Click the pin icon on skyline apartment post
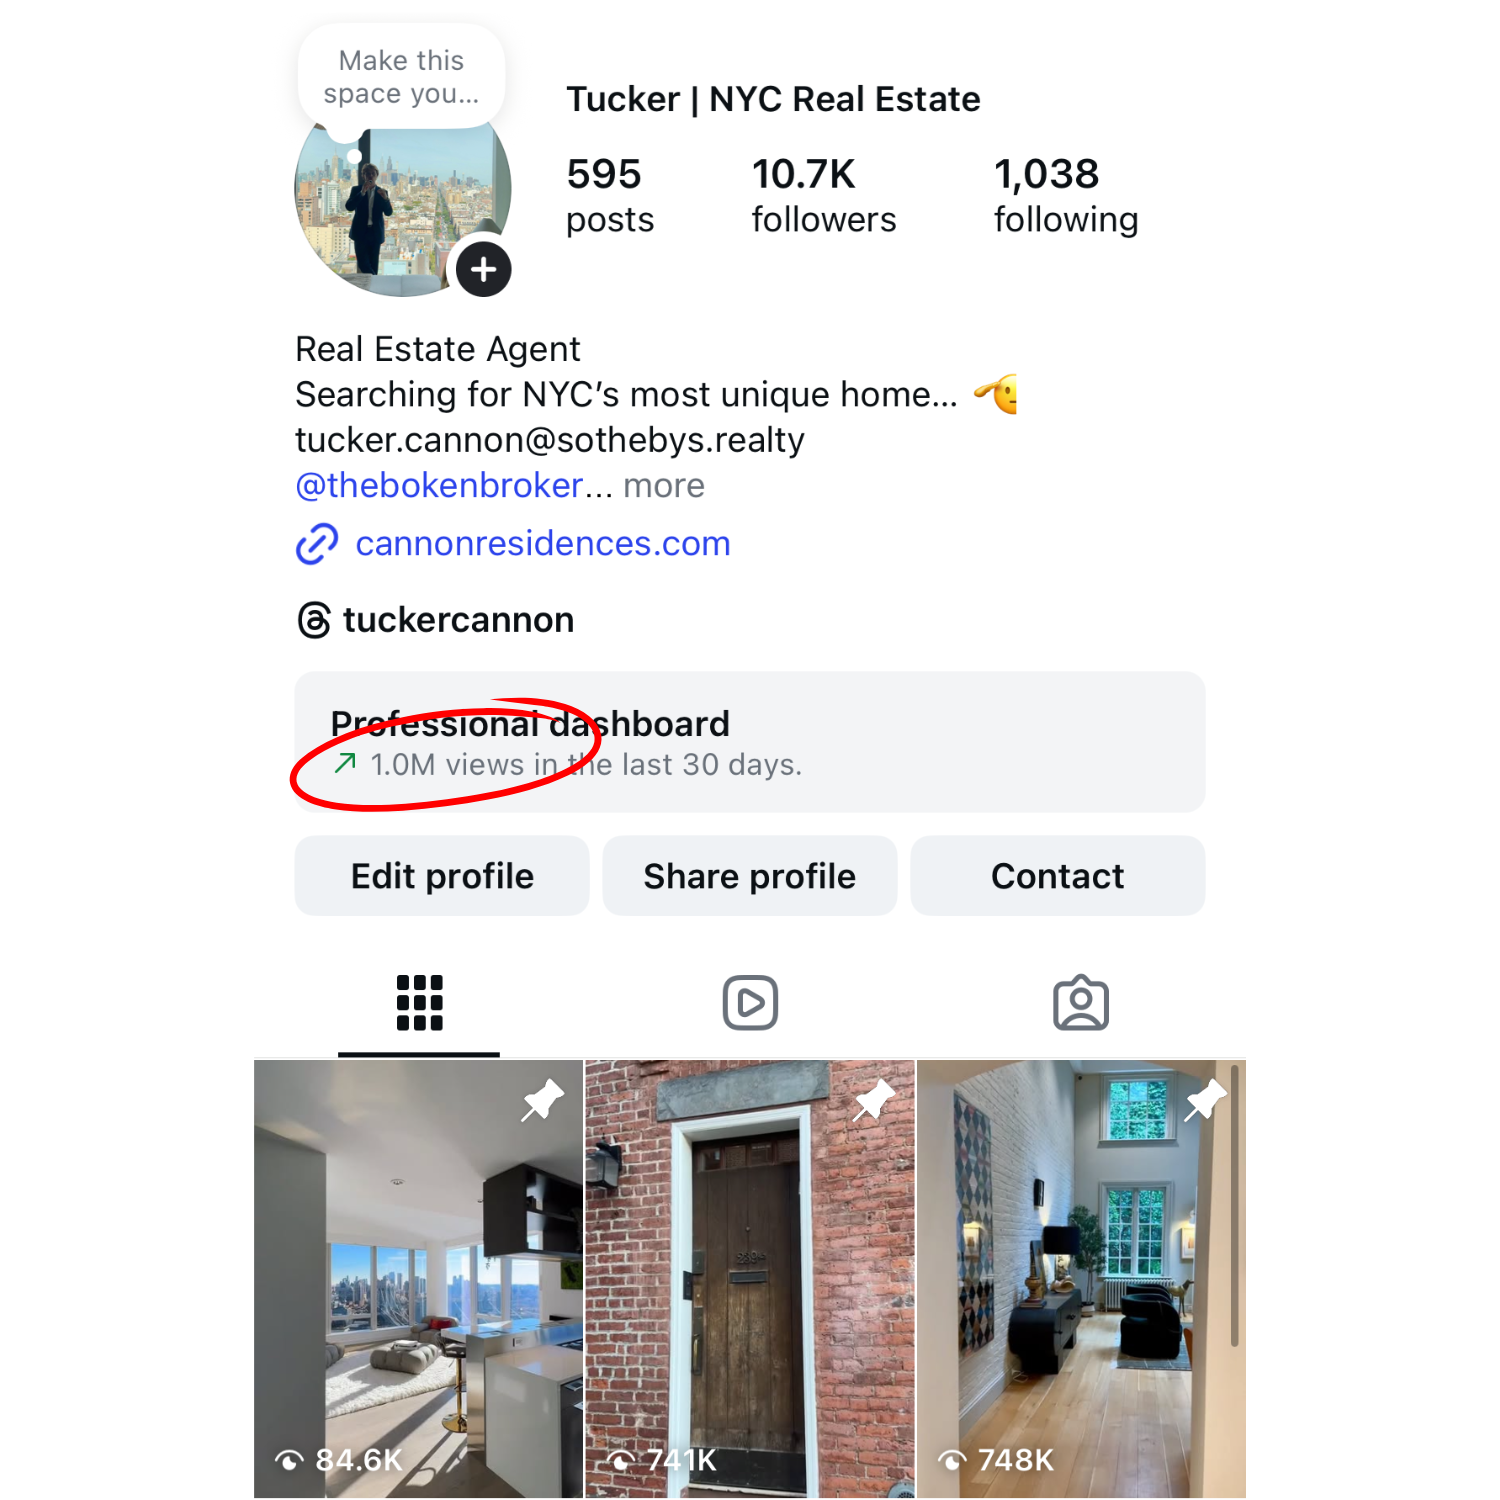Viewport: 1500px width, 1500px height. tap(542, 1101)
